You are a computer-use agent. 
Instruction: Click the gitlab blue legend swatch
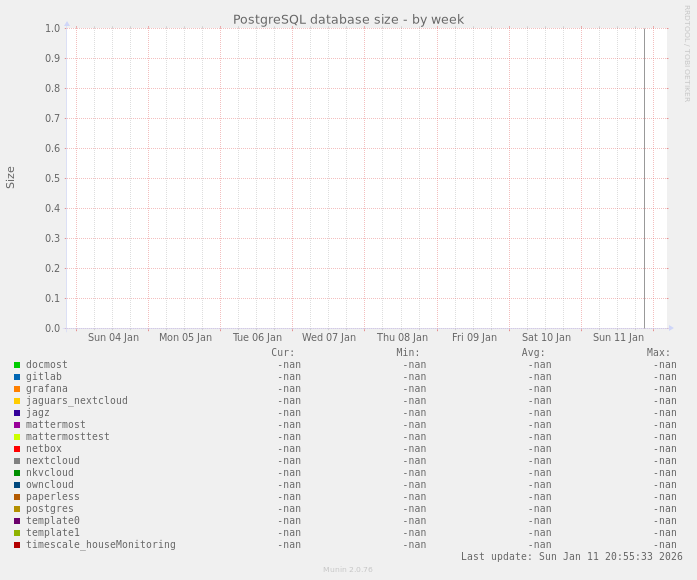[x=17, y=377]
